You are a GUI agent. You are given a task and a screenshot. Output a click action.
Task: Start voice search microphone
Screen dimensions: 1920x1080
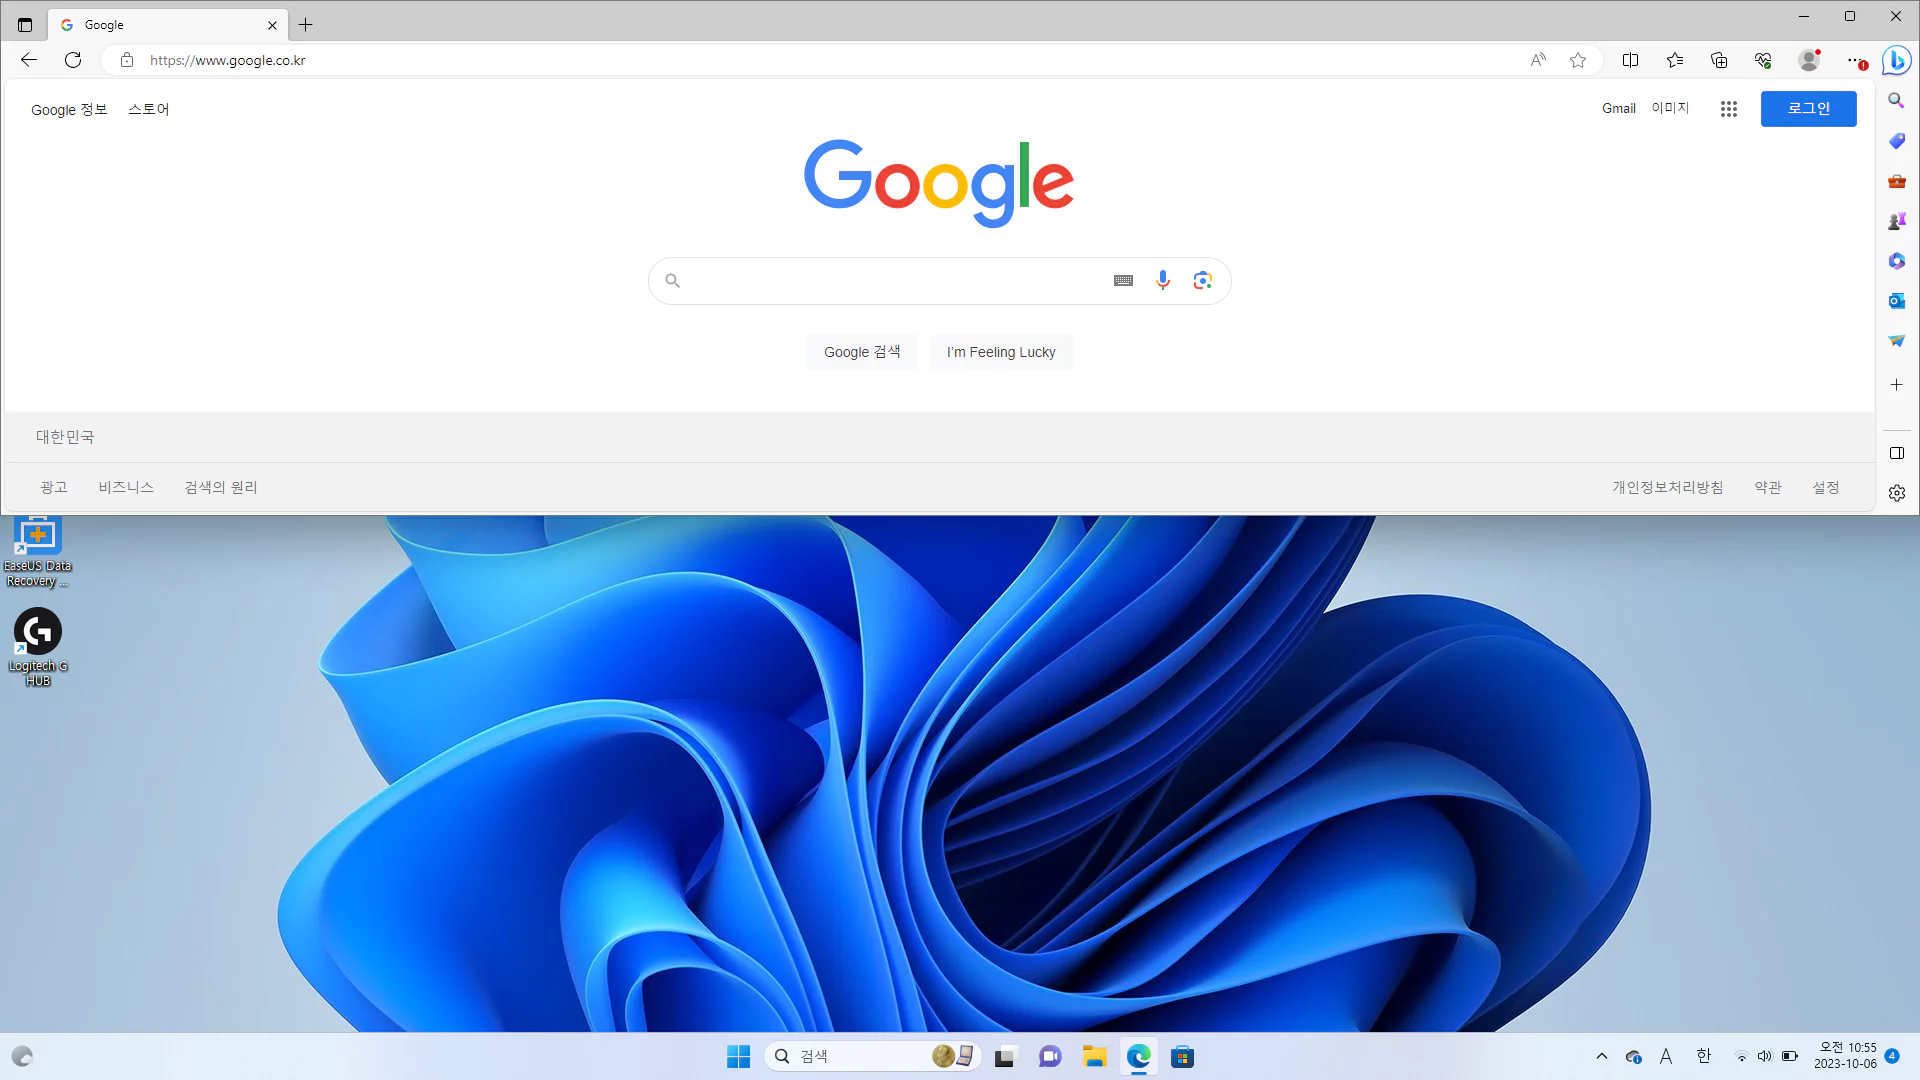(1162, 281)
